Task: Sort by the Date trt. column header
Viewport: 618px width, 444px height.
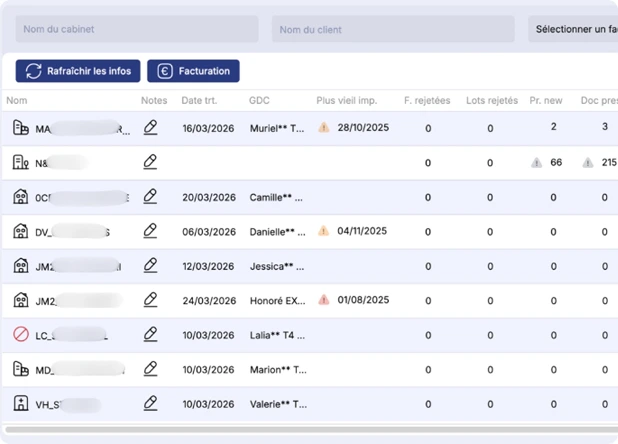Action: [199, 100]
